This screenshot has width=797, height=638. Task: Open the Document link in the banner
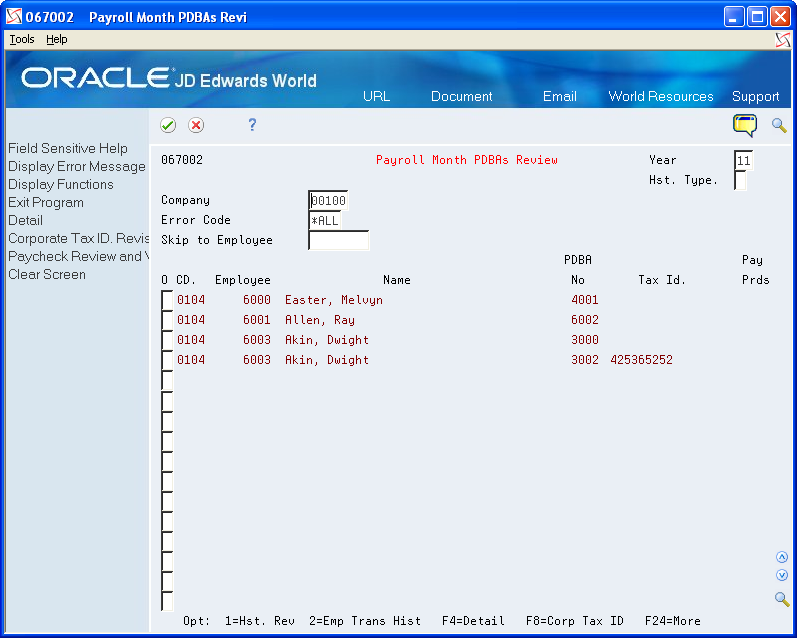coord(462,96)
